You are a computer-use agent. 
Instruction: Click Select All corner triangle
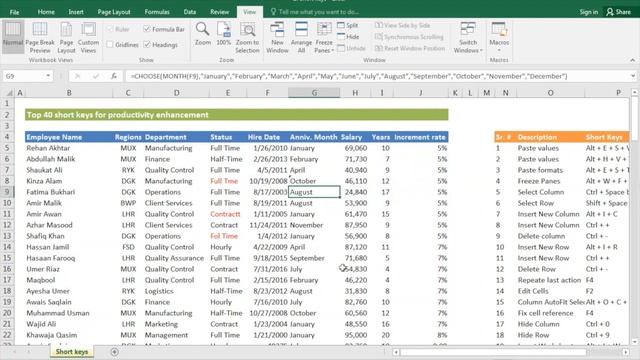[x=8, y=93]
